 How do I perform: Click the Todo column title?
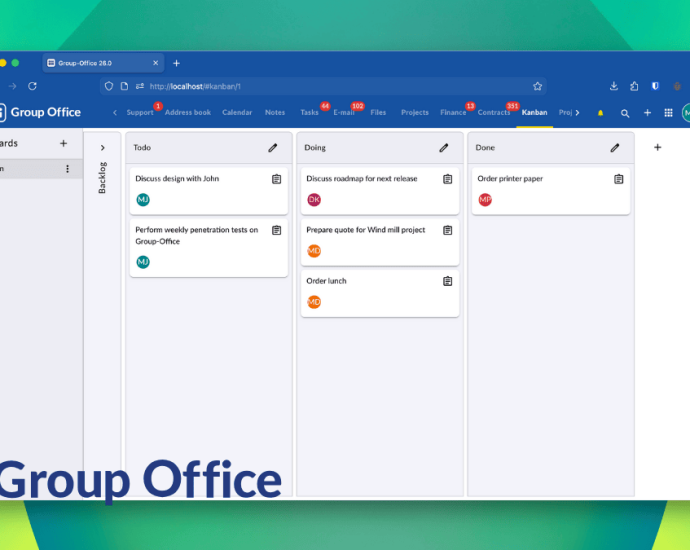click(142, 148)
